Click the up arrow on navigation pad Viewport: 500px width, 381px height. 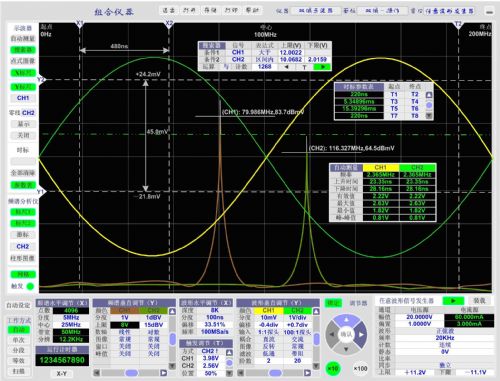coord(346,320)
